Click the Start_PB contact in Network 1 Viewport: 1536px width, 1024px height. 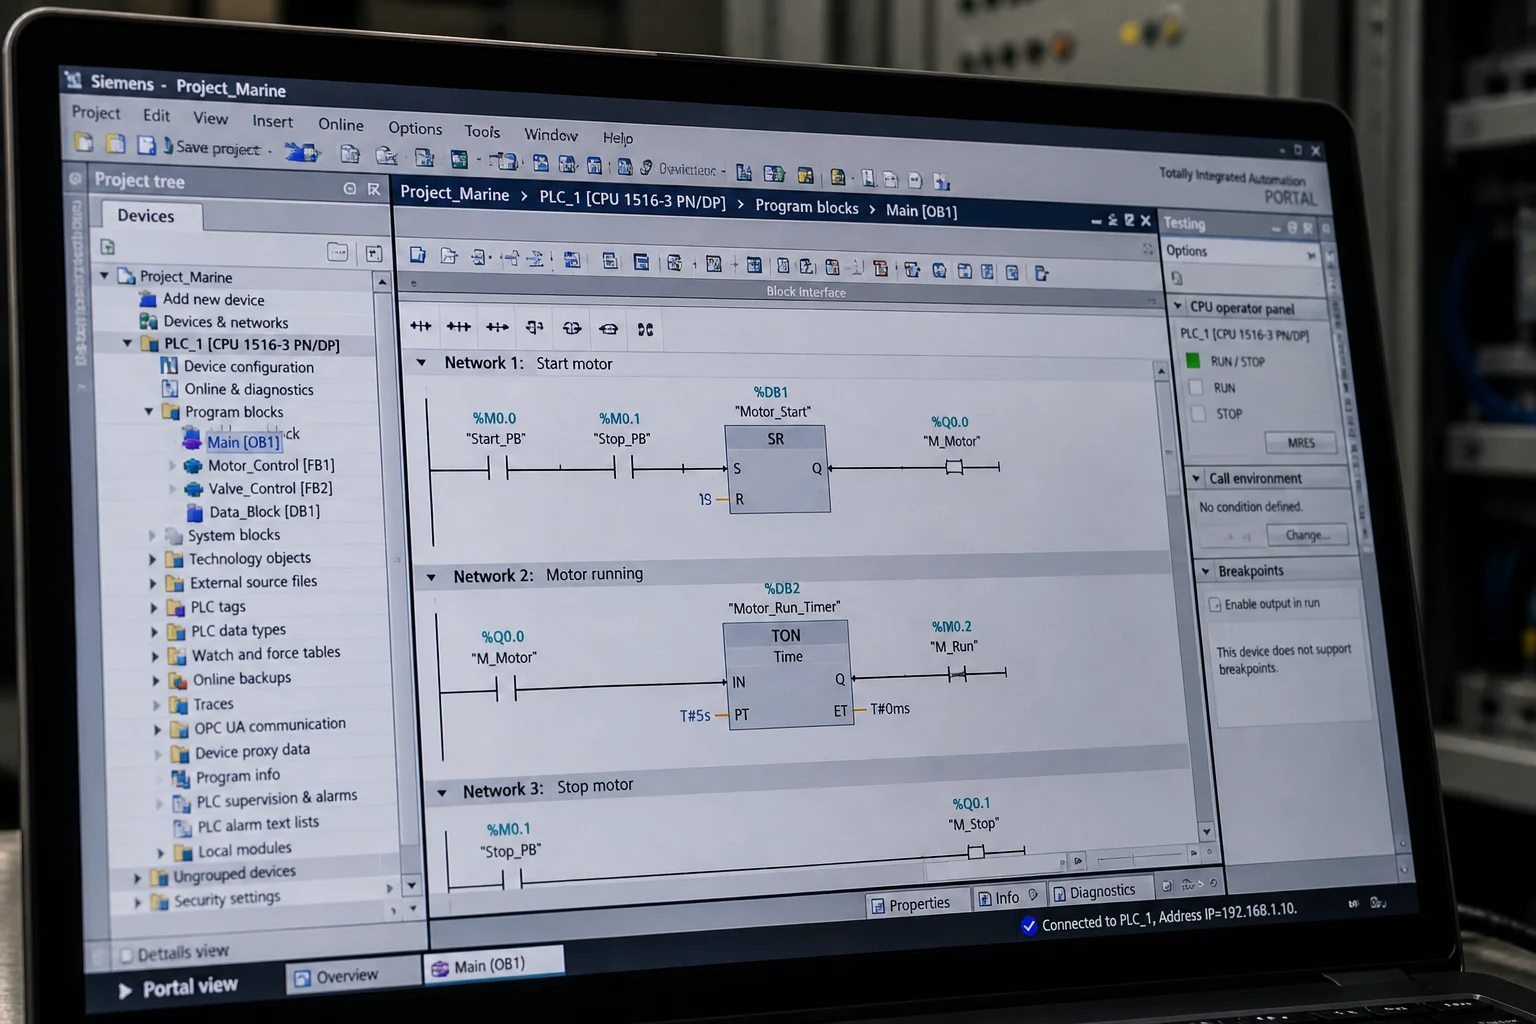click(x=497, y=468)
